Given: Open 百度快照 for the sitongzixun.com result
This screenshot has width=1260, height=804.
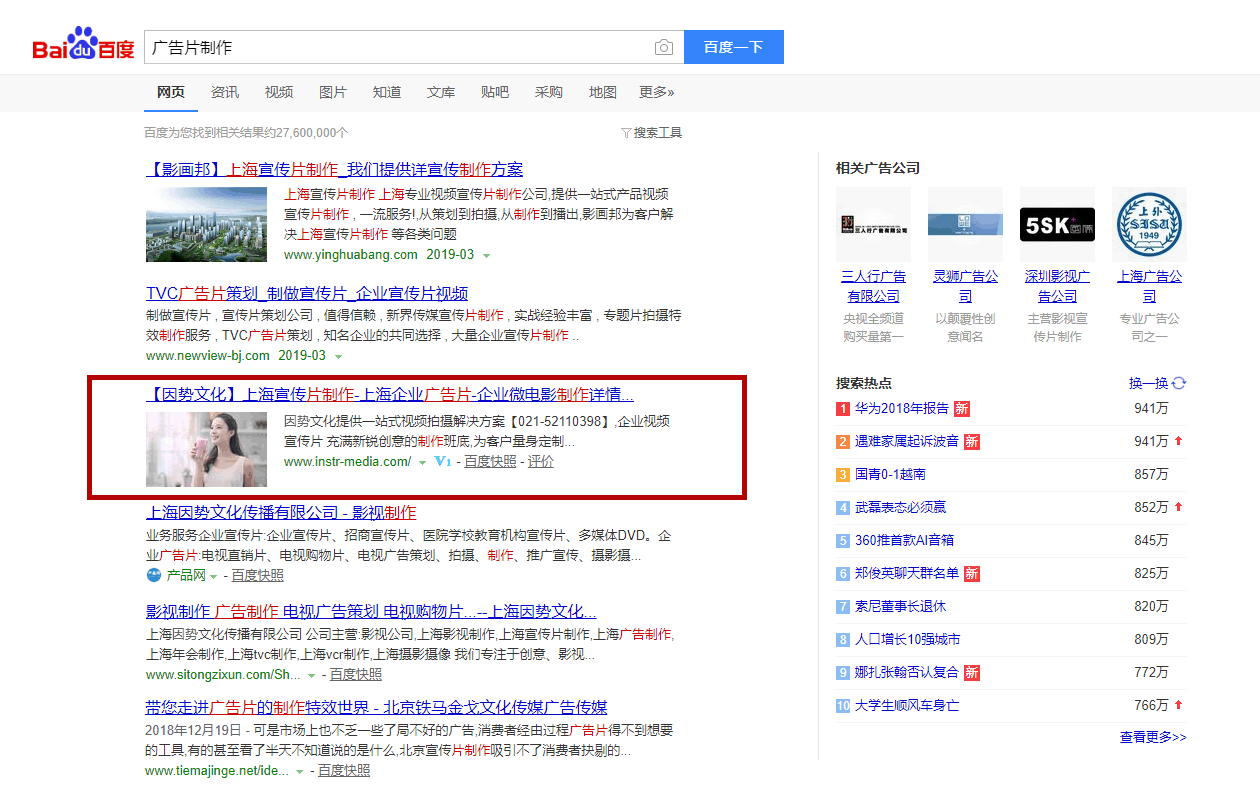Looking at the screenshot, I should click(356, 675).
